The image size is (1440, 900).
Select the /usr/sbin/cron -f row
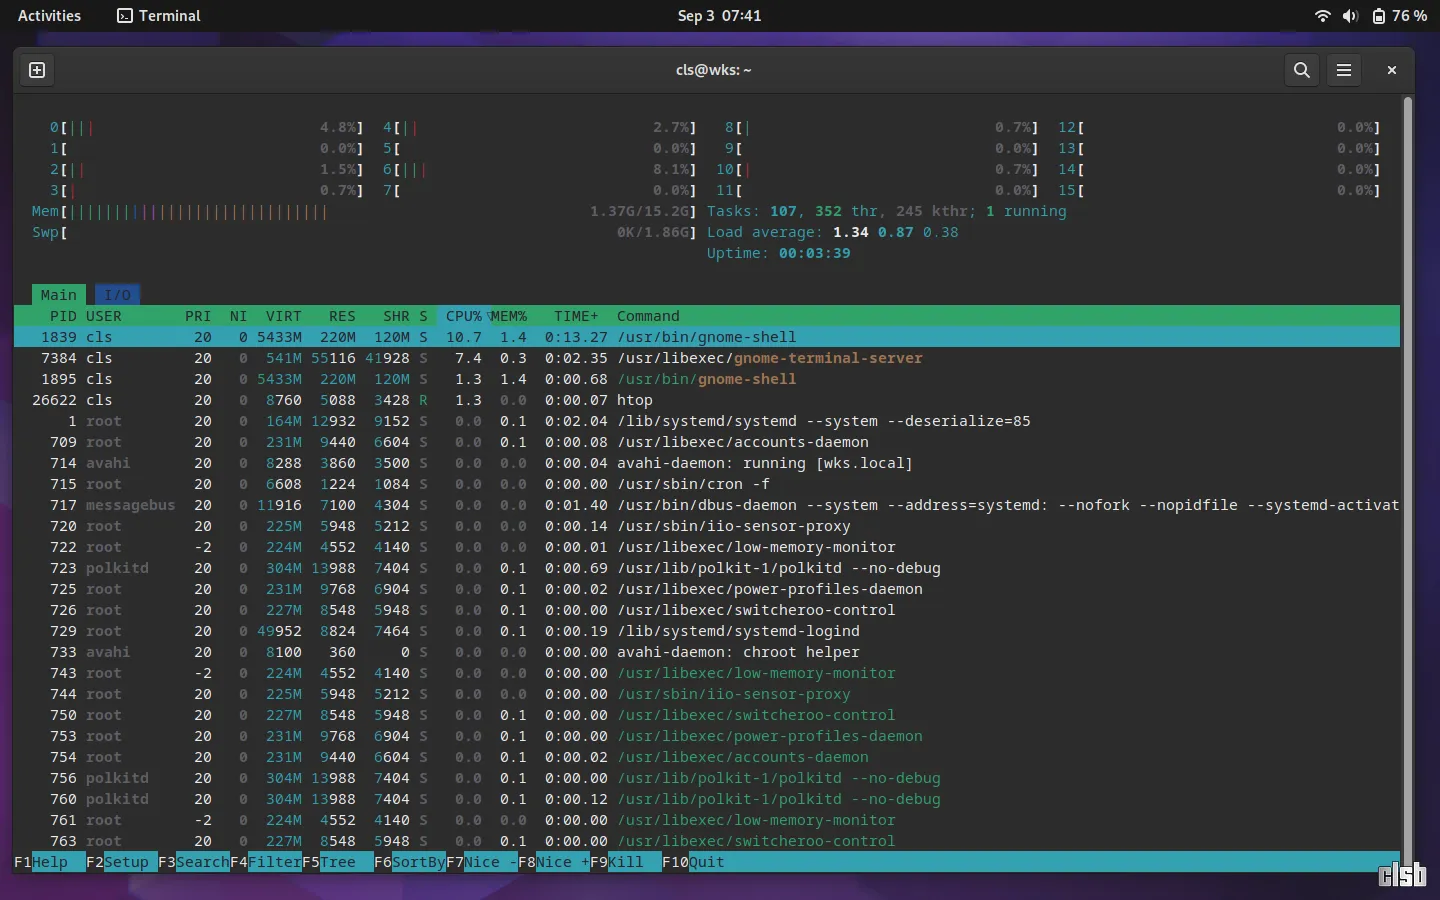pos(707,484)
